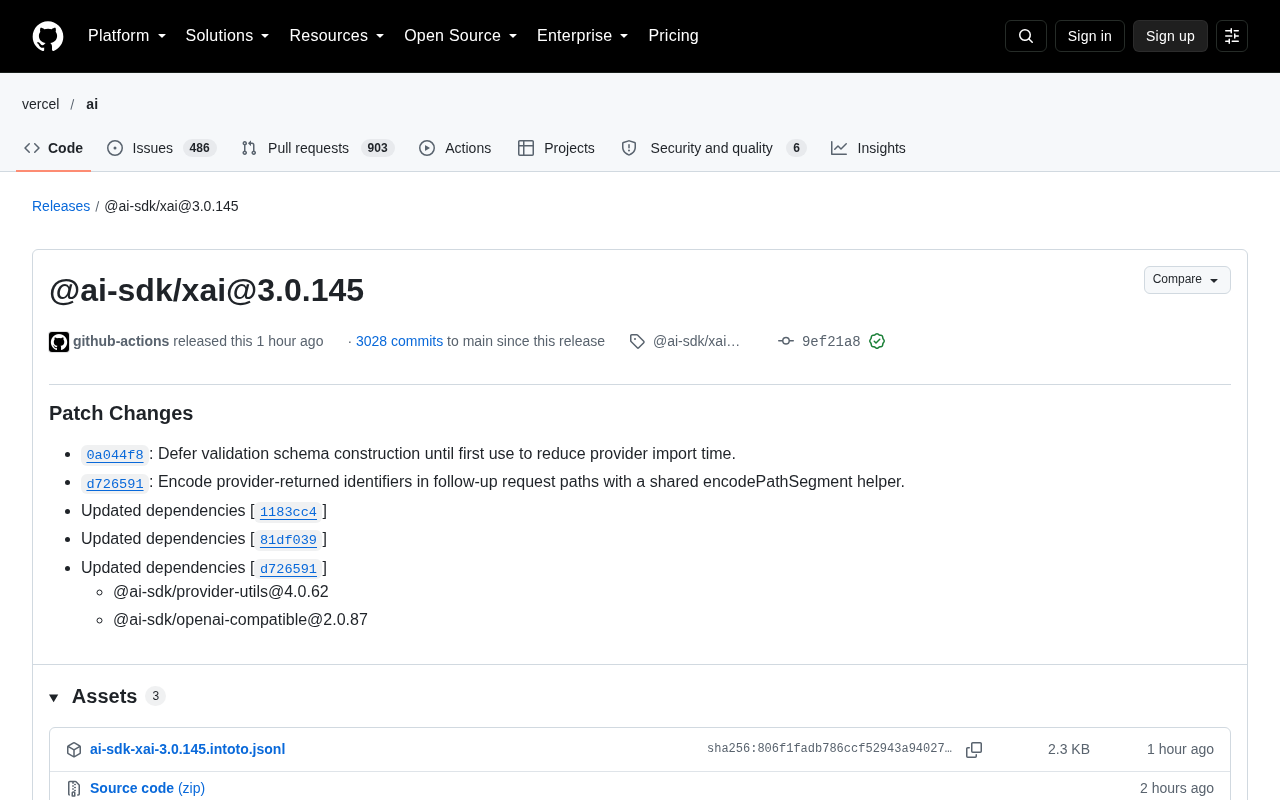Open commit 0a044f8 link

pos(115,455)
